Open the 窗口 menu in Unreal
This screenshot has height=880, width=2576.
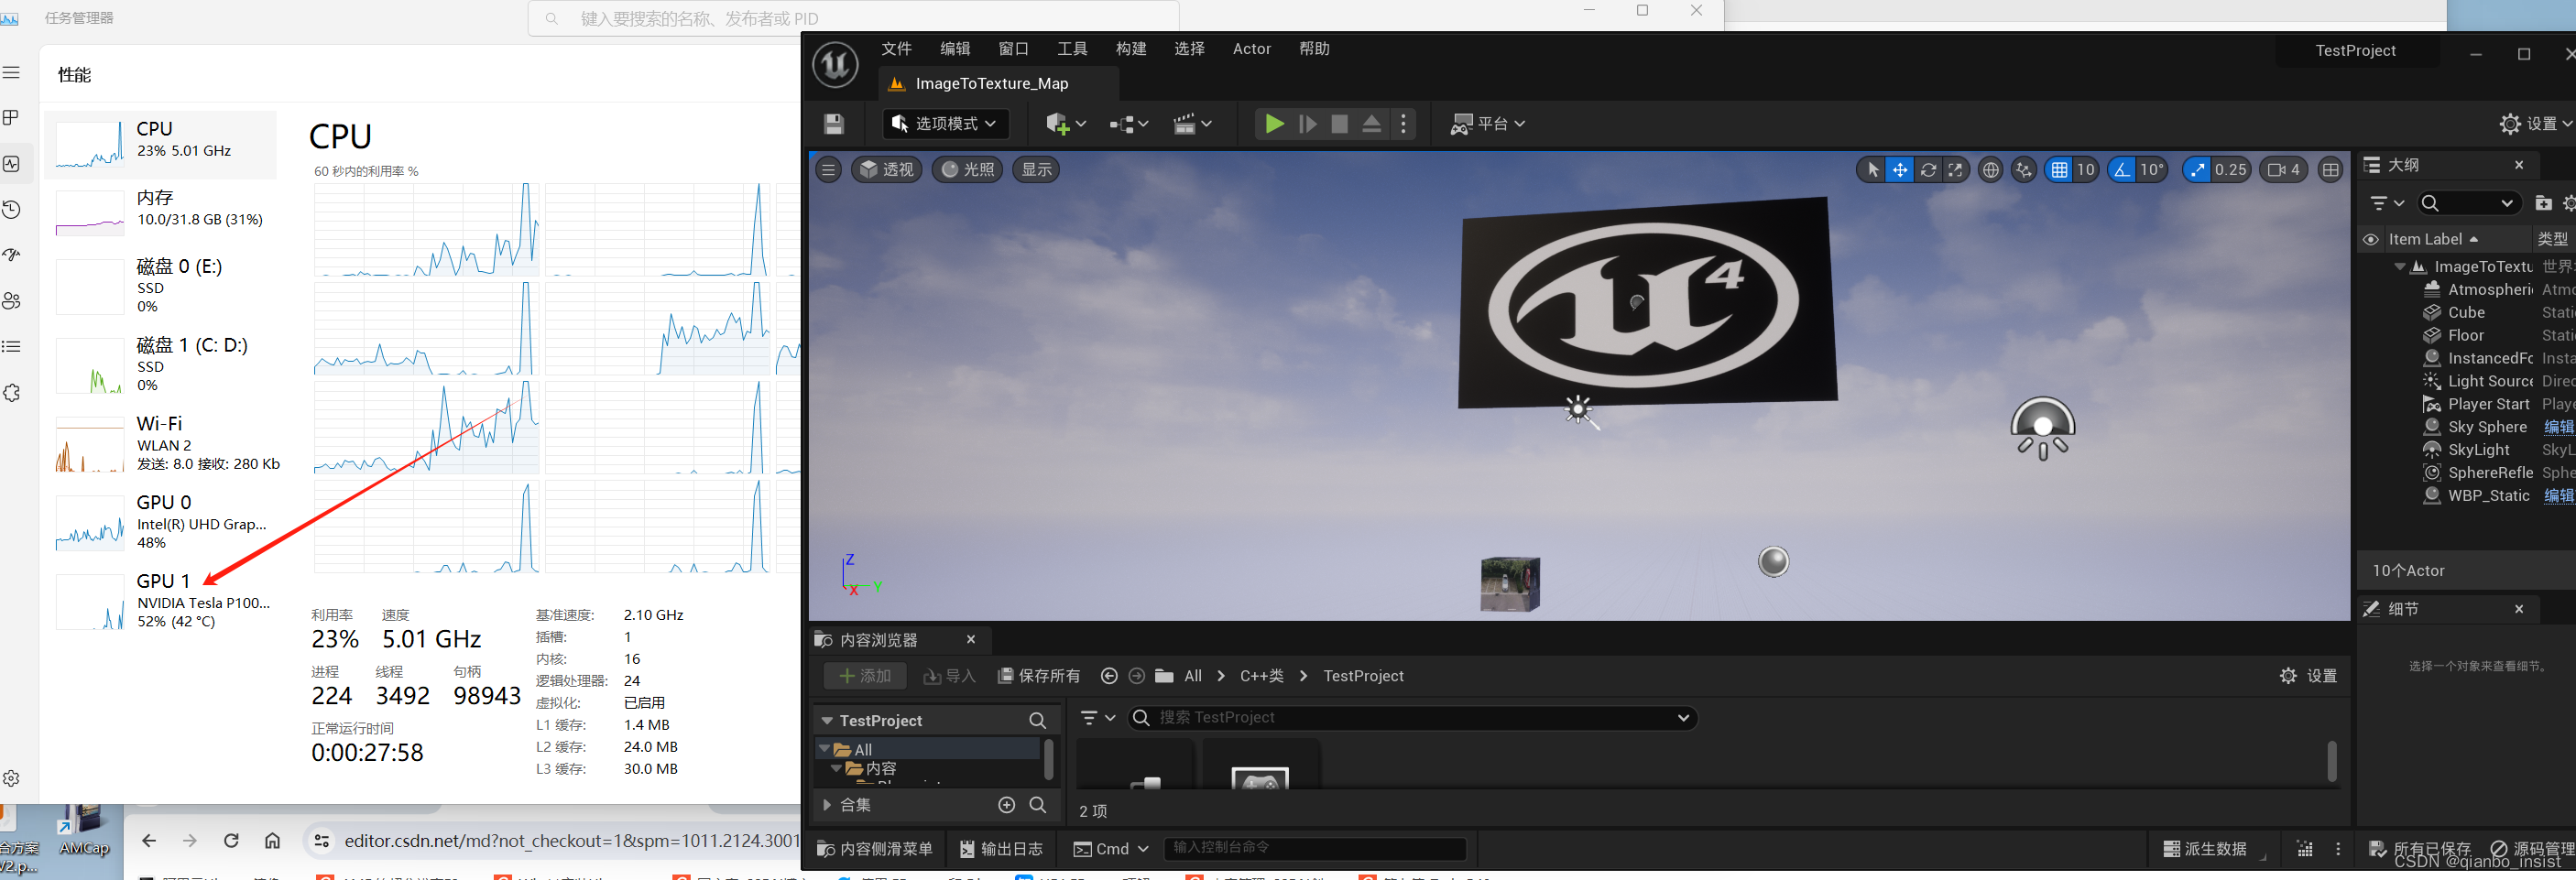click(1013, 49)
